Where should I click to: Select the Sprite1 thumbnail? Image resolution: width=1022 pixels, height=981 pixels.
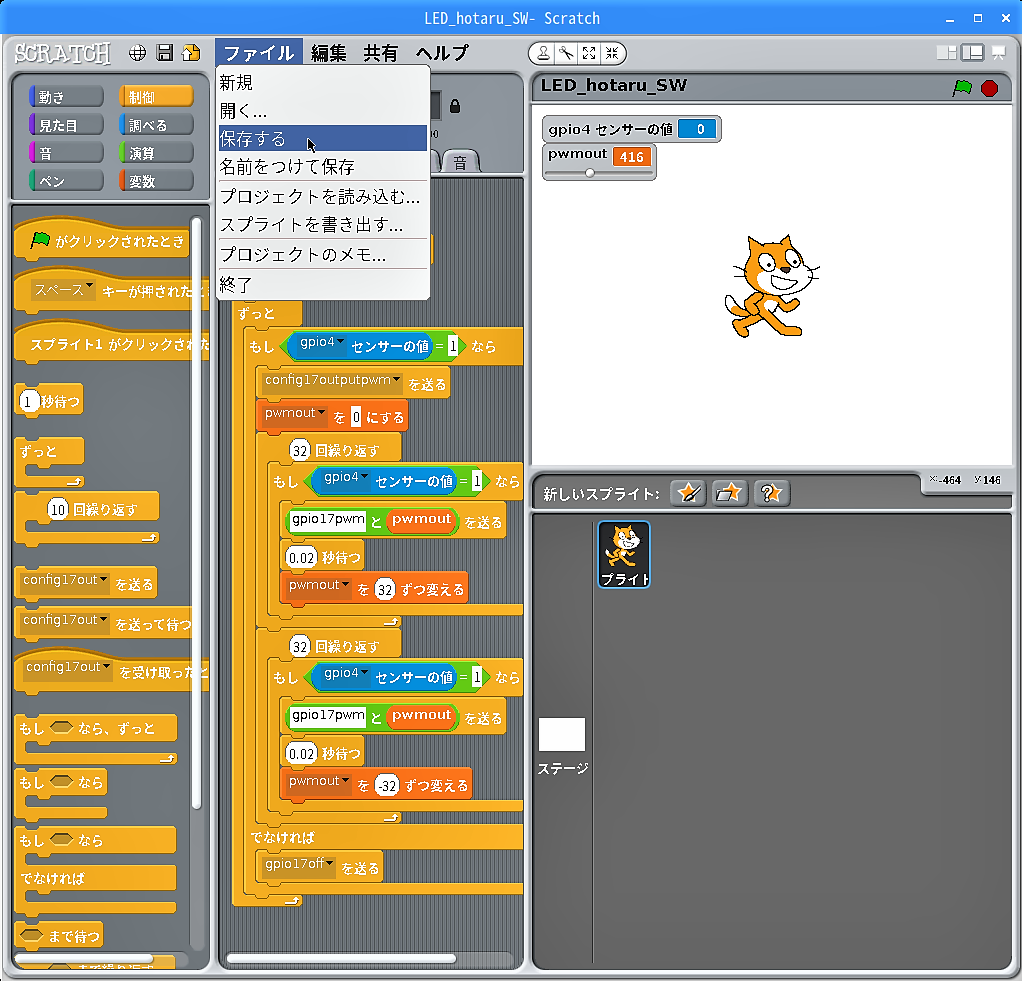[624, 554]
